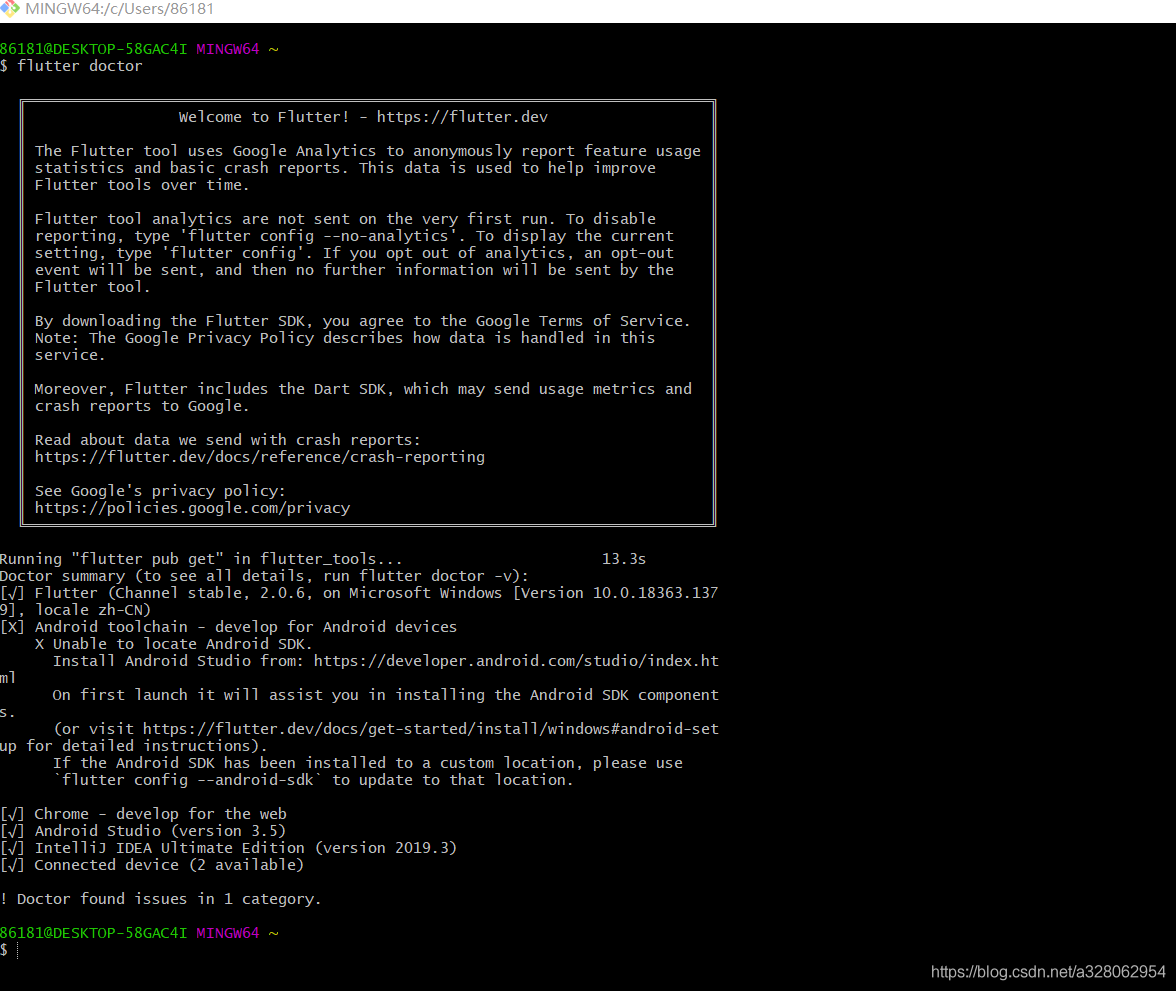The height and width of the screenshot is (991, 1176).
Task: Click the 'flutter config --android-sdk' command text
Action: [188, 780]
